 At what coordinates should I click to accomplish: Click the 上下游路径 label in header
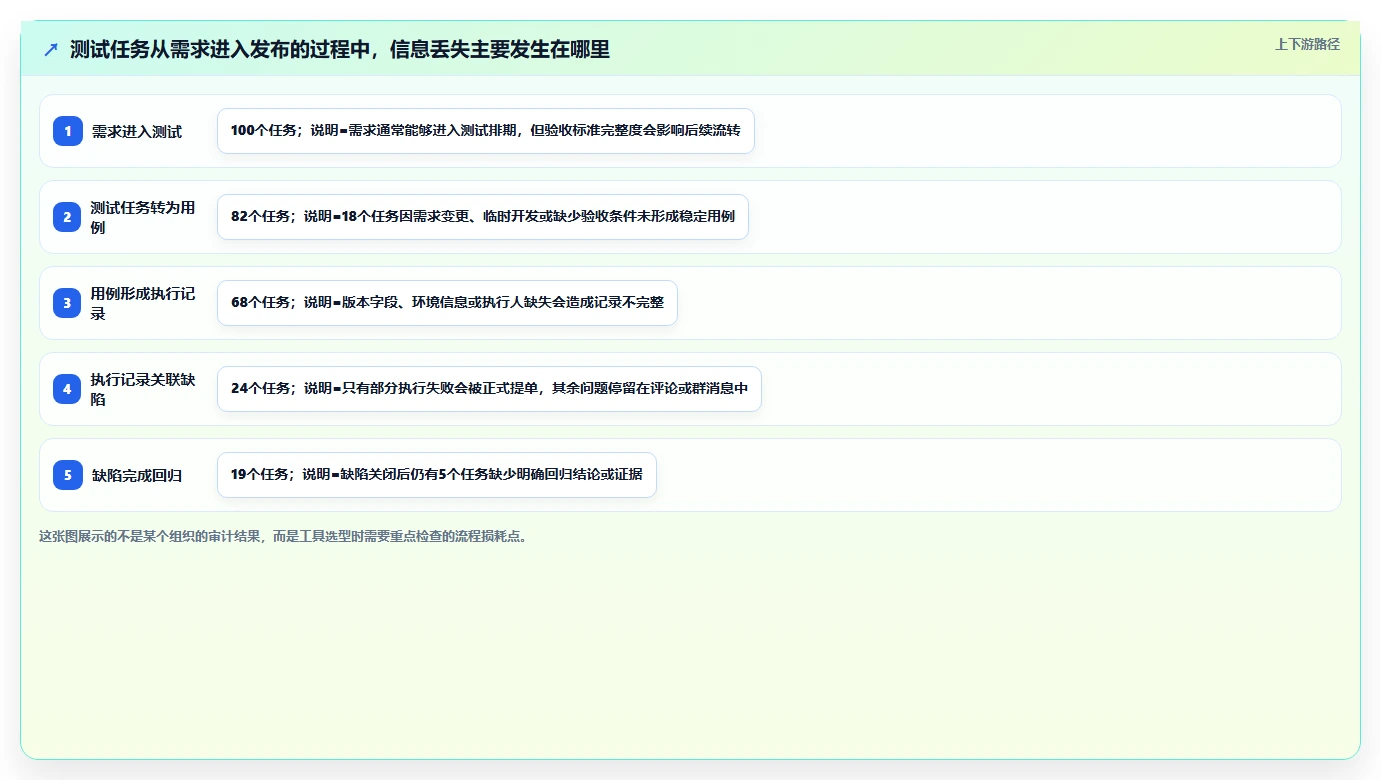pos(1307,44)
